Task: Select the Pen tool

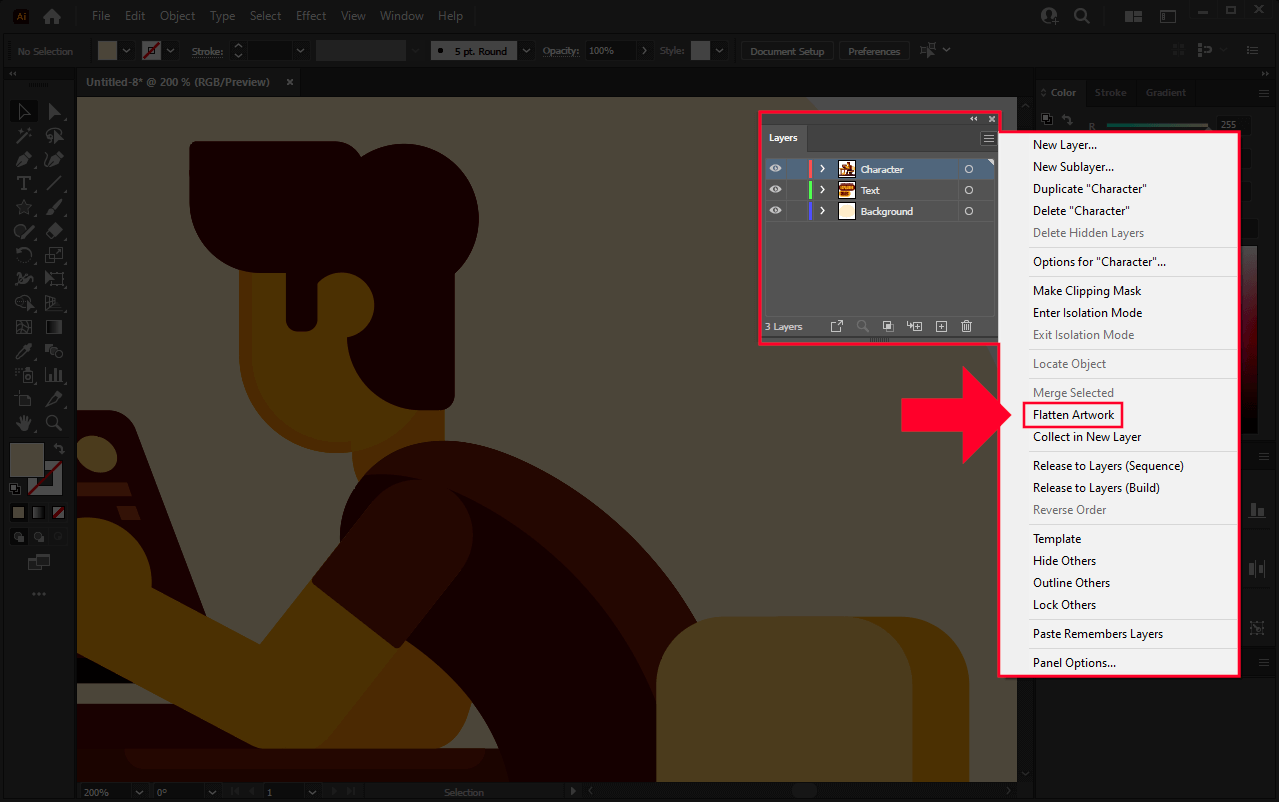Action: tap(24, 159)
